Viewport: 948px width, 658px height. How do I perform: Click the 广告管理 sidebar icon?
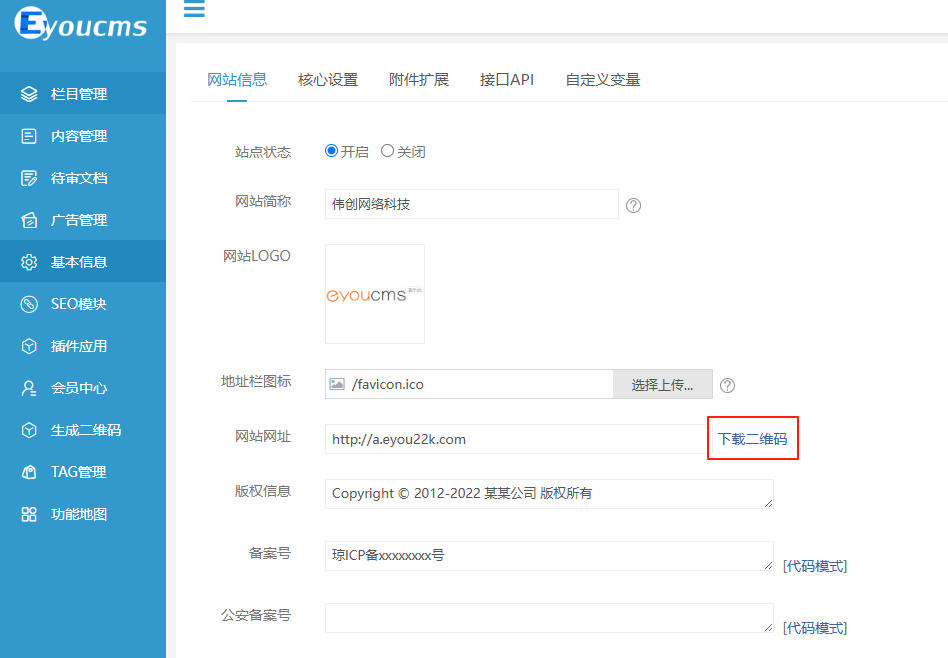(29, 220)
